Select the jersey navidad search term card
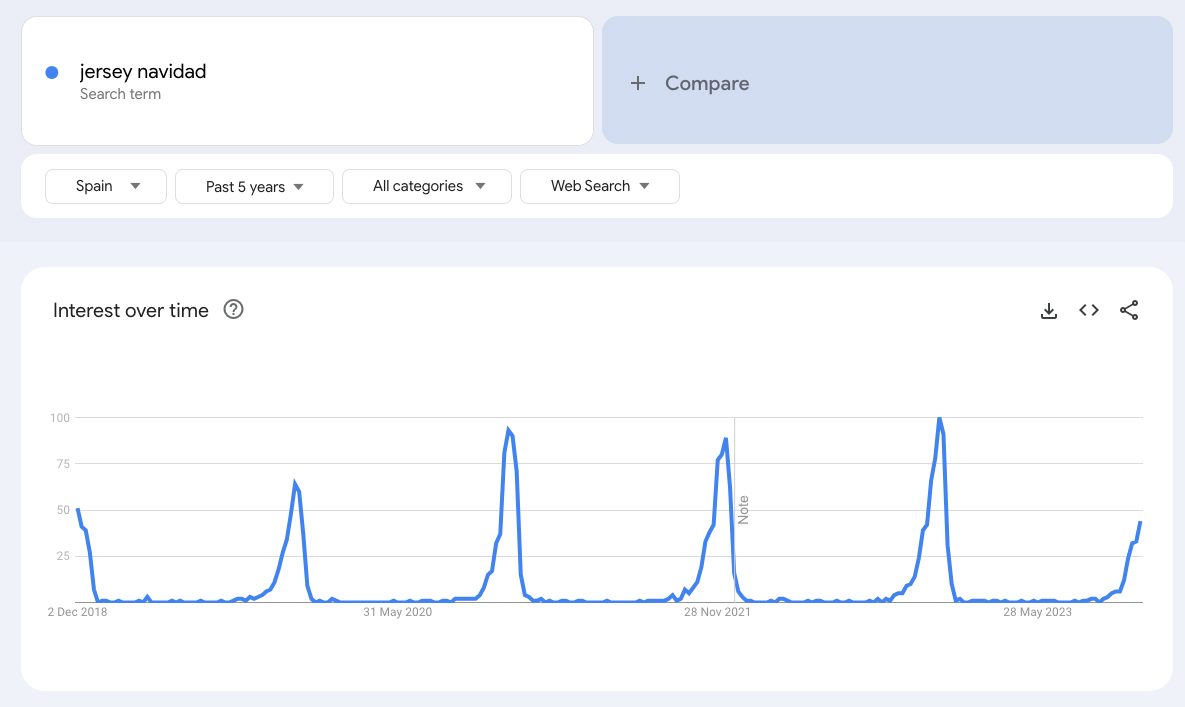Image resolution: width=1185 pixels, height=707 pixels. coord(307,80)
